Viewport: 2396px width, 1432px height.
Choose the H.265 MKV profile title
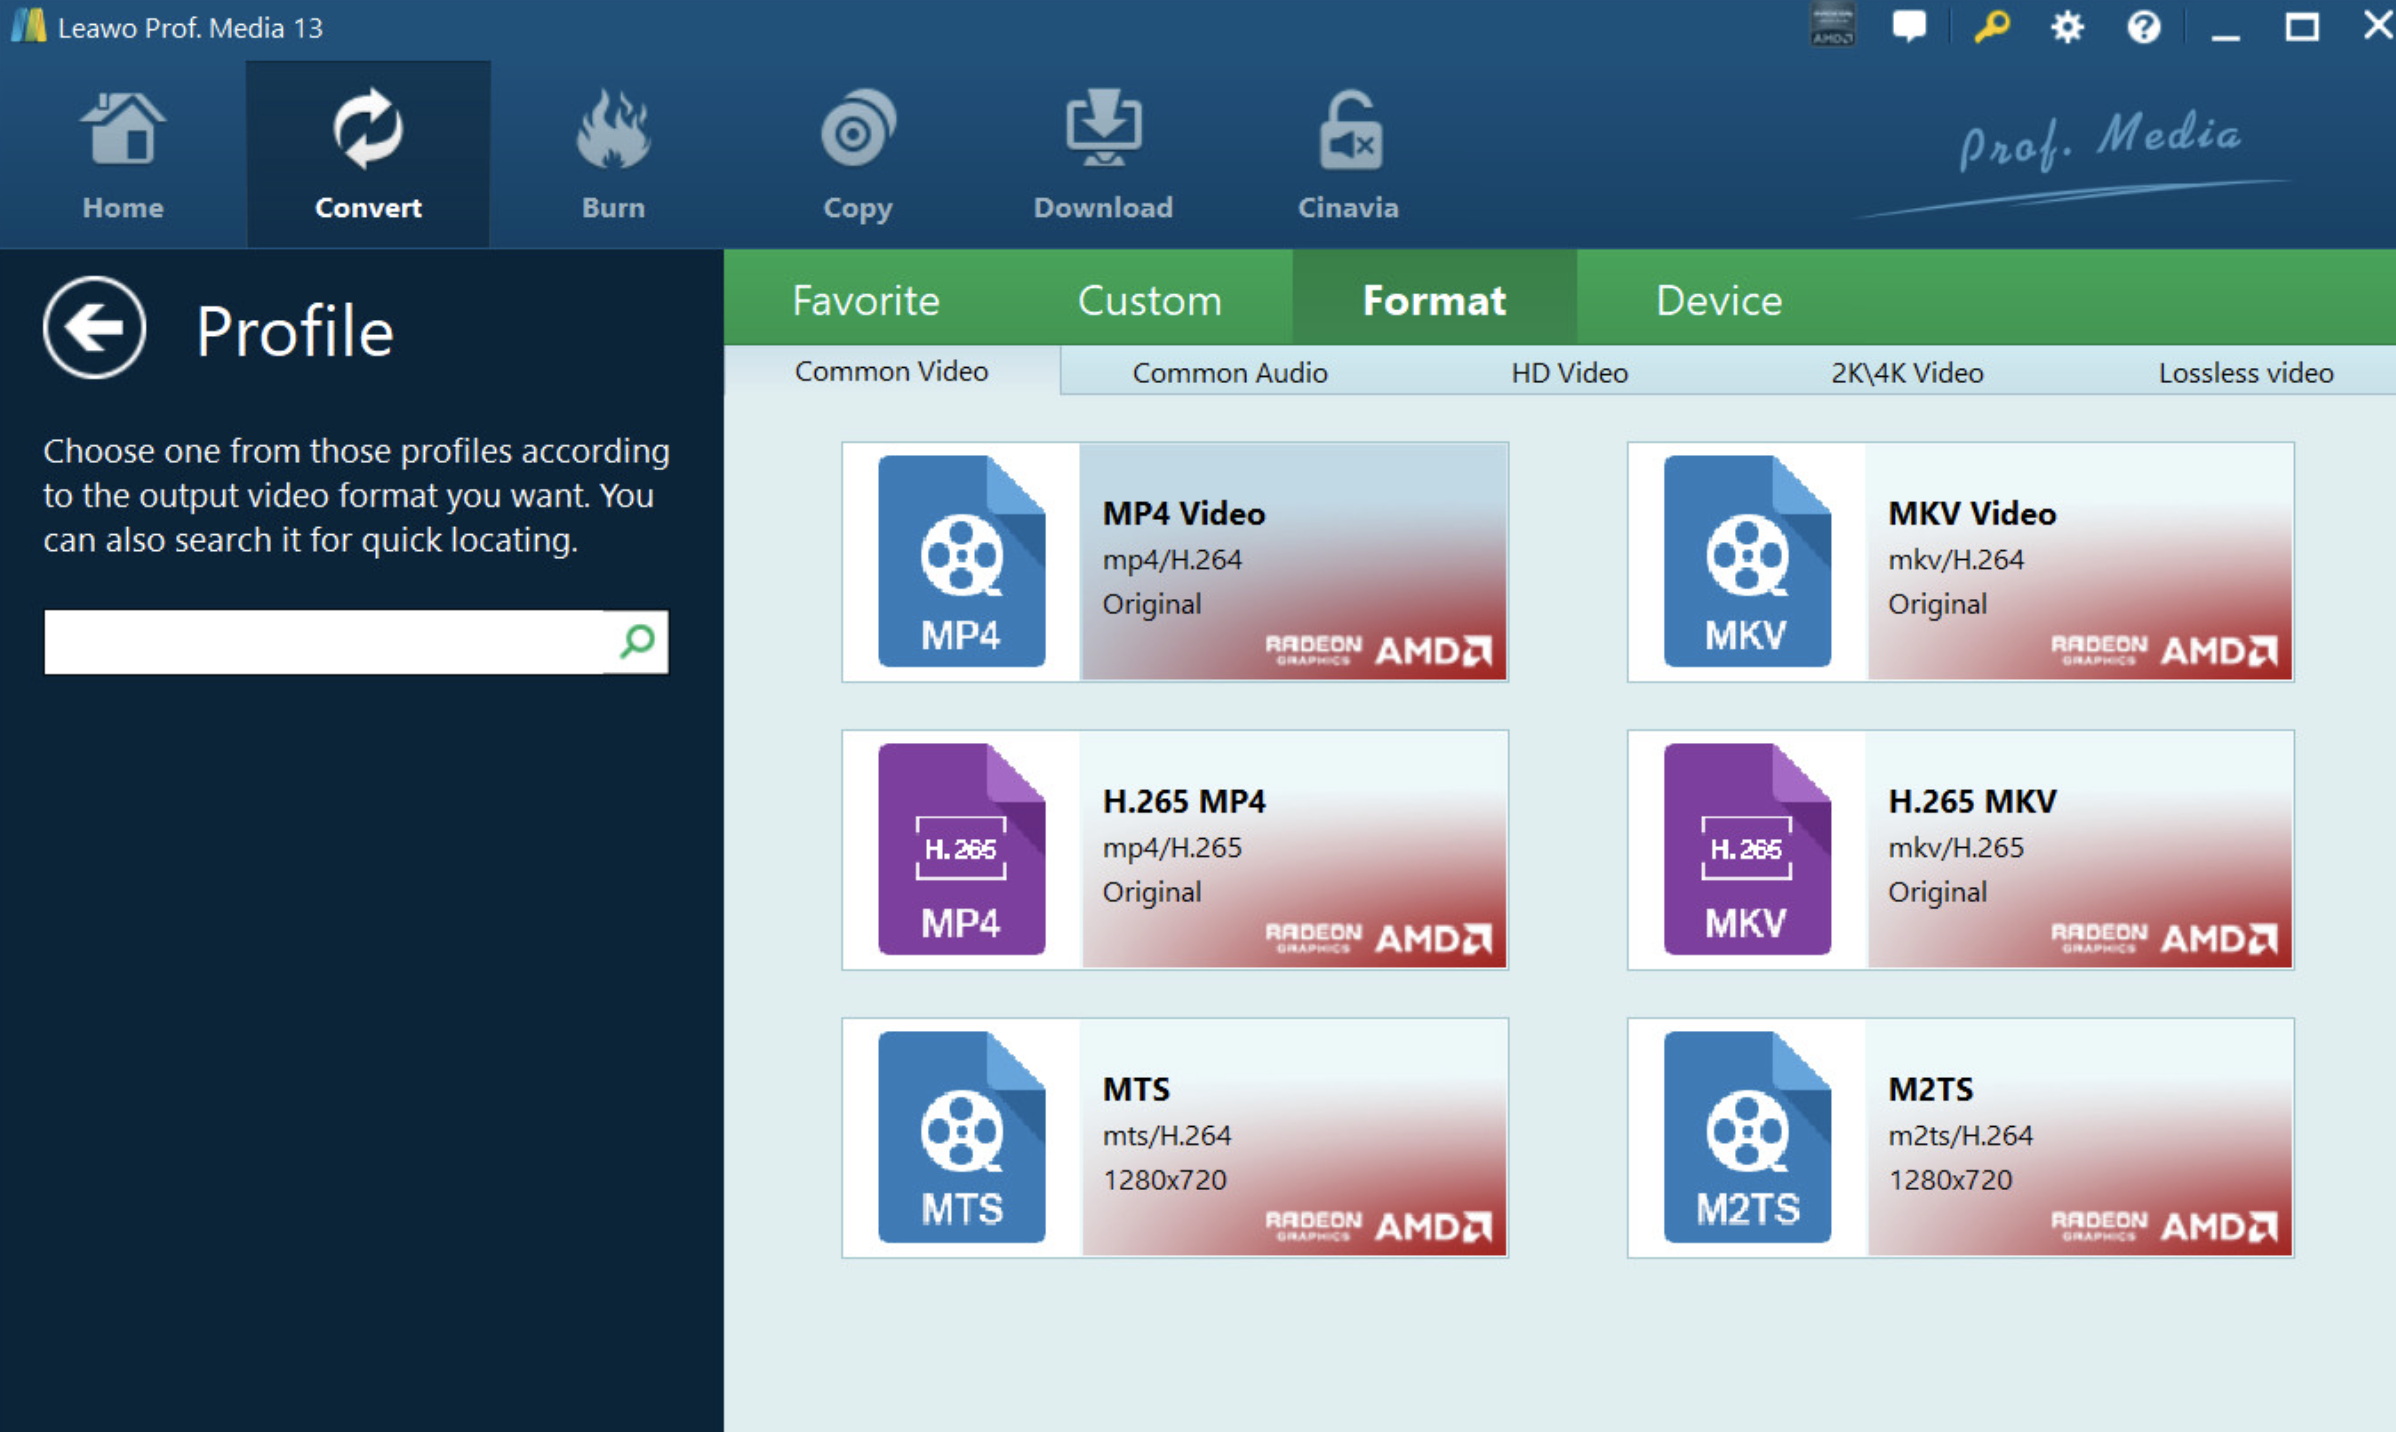(1972, 801)
